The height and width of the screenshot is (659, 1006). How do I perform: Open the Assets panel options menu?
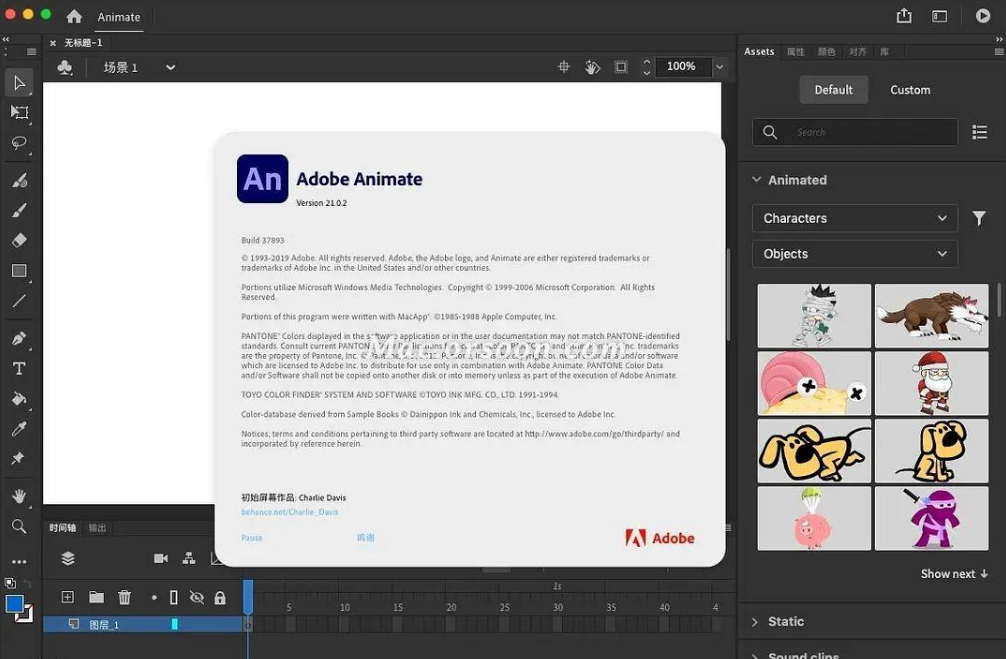[x=998, y=51]
